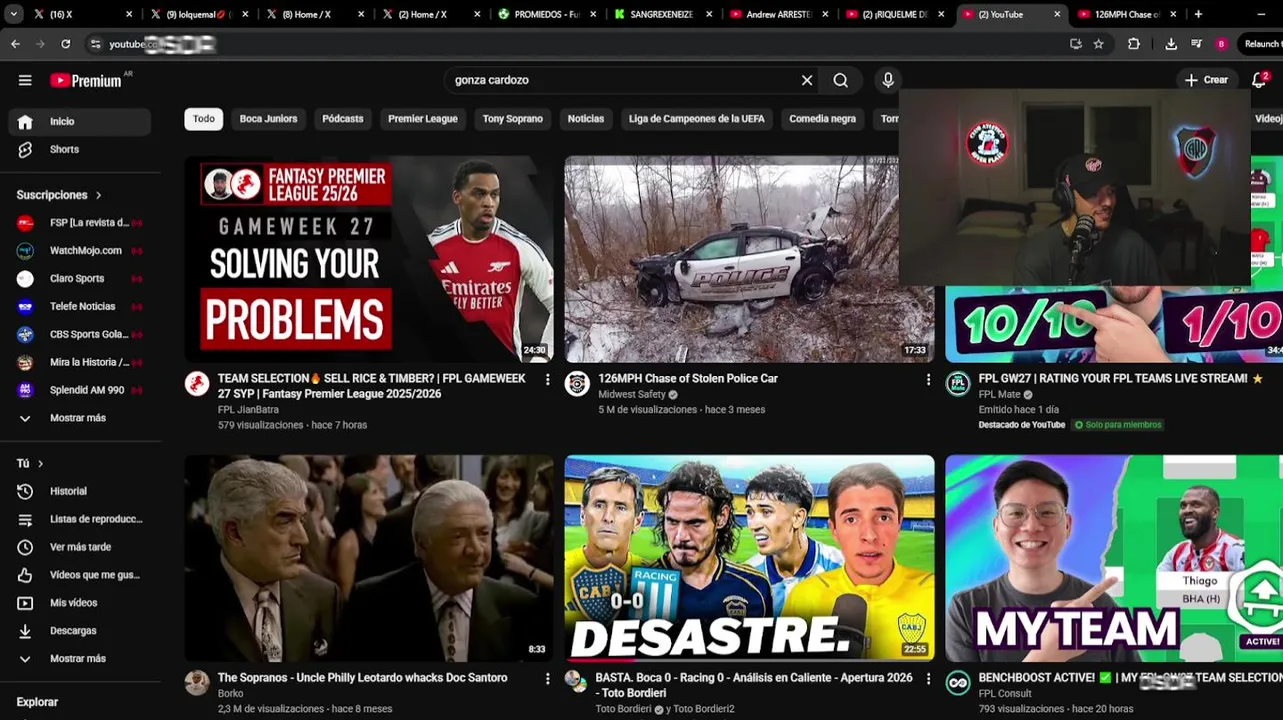Open the Claro Sports subscription
The height and width of the screenshot is (720, 1283).
(79, 278)
